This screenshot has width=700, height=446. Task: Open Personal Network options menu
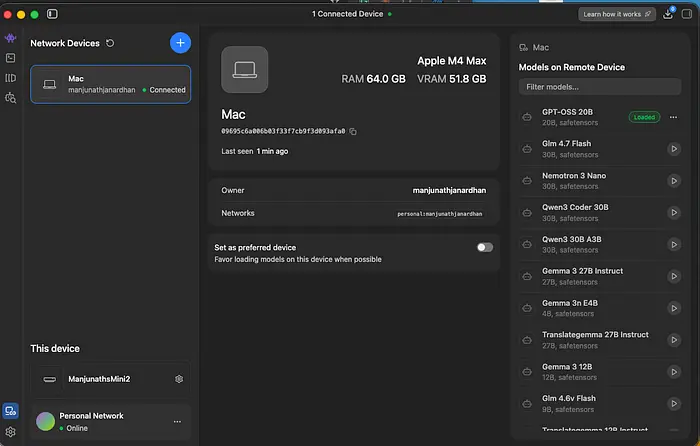[177, 421]
